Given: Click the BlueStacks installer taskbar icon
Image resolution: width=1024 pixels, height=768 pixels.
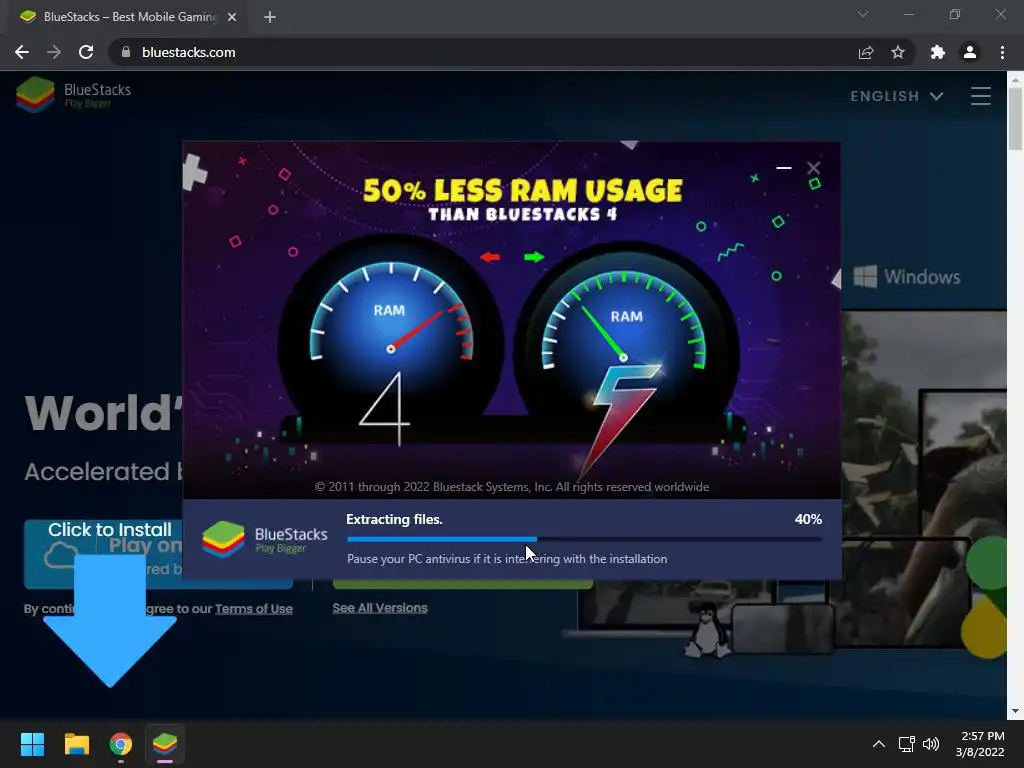Looking at the screenshot, I should (x=165, y=744).
